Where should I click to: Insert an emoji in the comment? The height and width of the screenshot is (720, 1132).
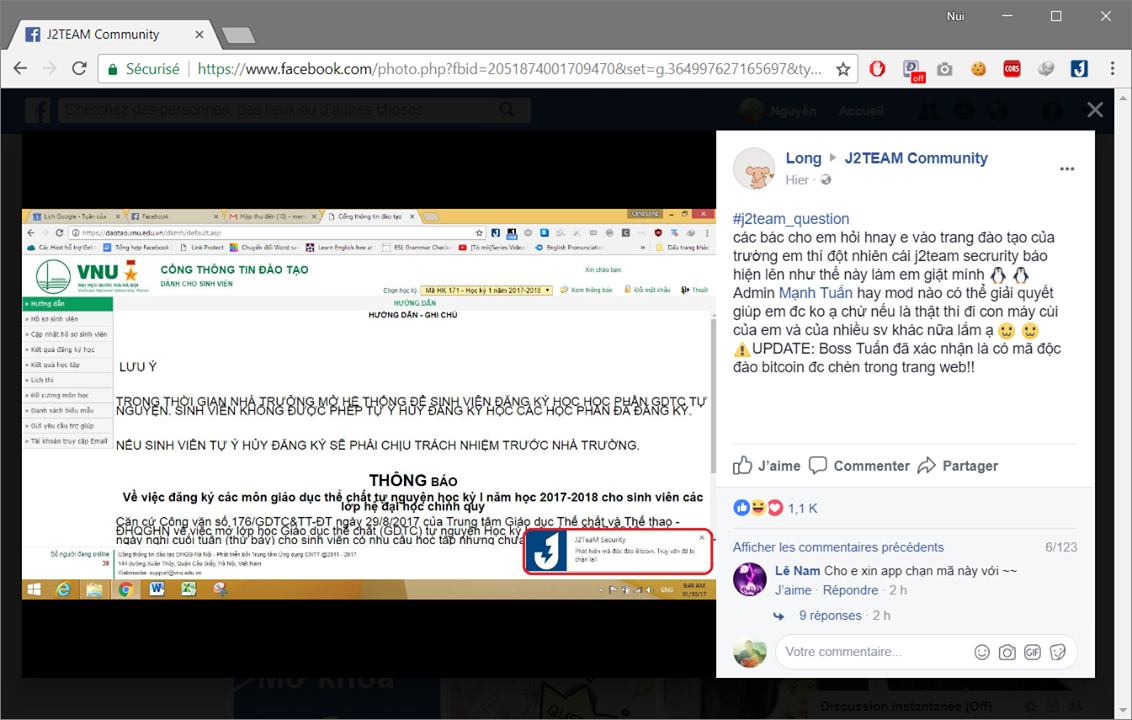pos(982,652)
